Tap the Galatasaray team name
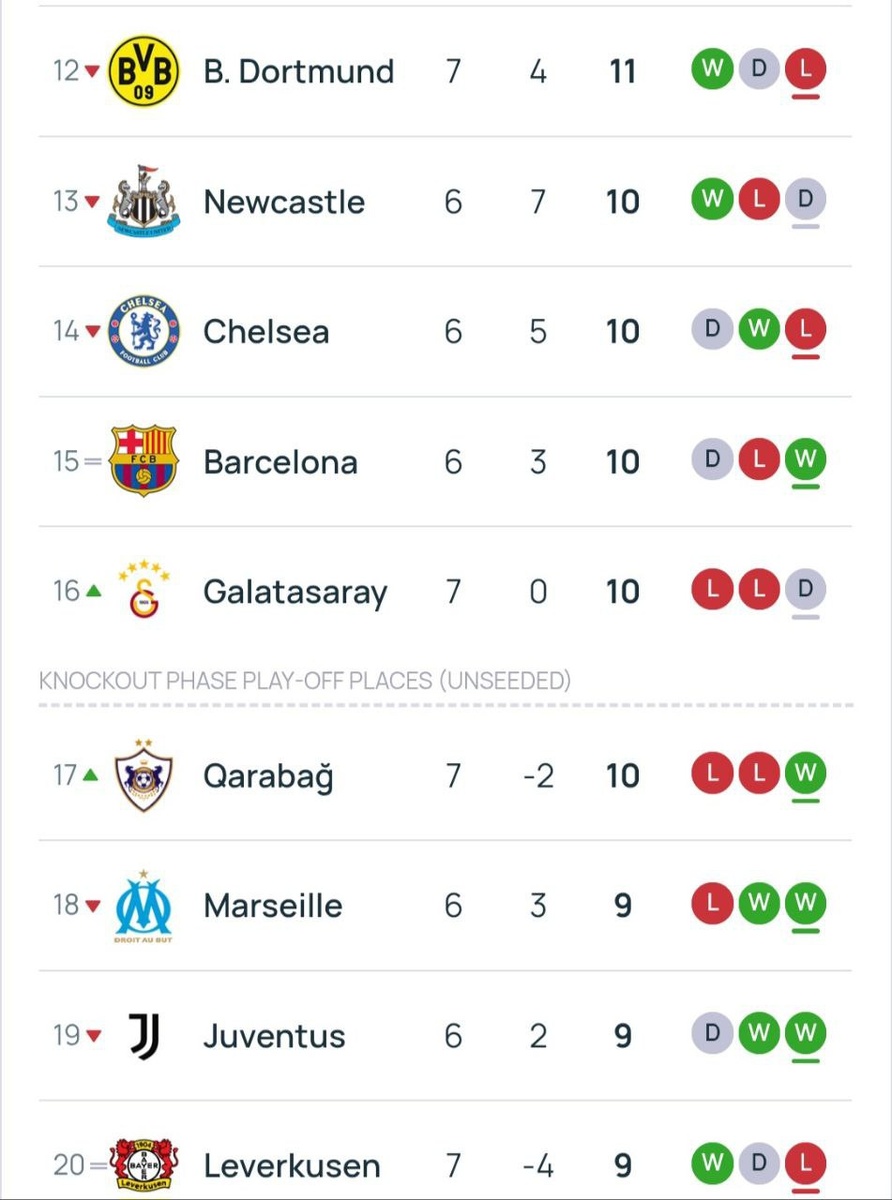Viewport: 892px width, 1200px height. 295,591
